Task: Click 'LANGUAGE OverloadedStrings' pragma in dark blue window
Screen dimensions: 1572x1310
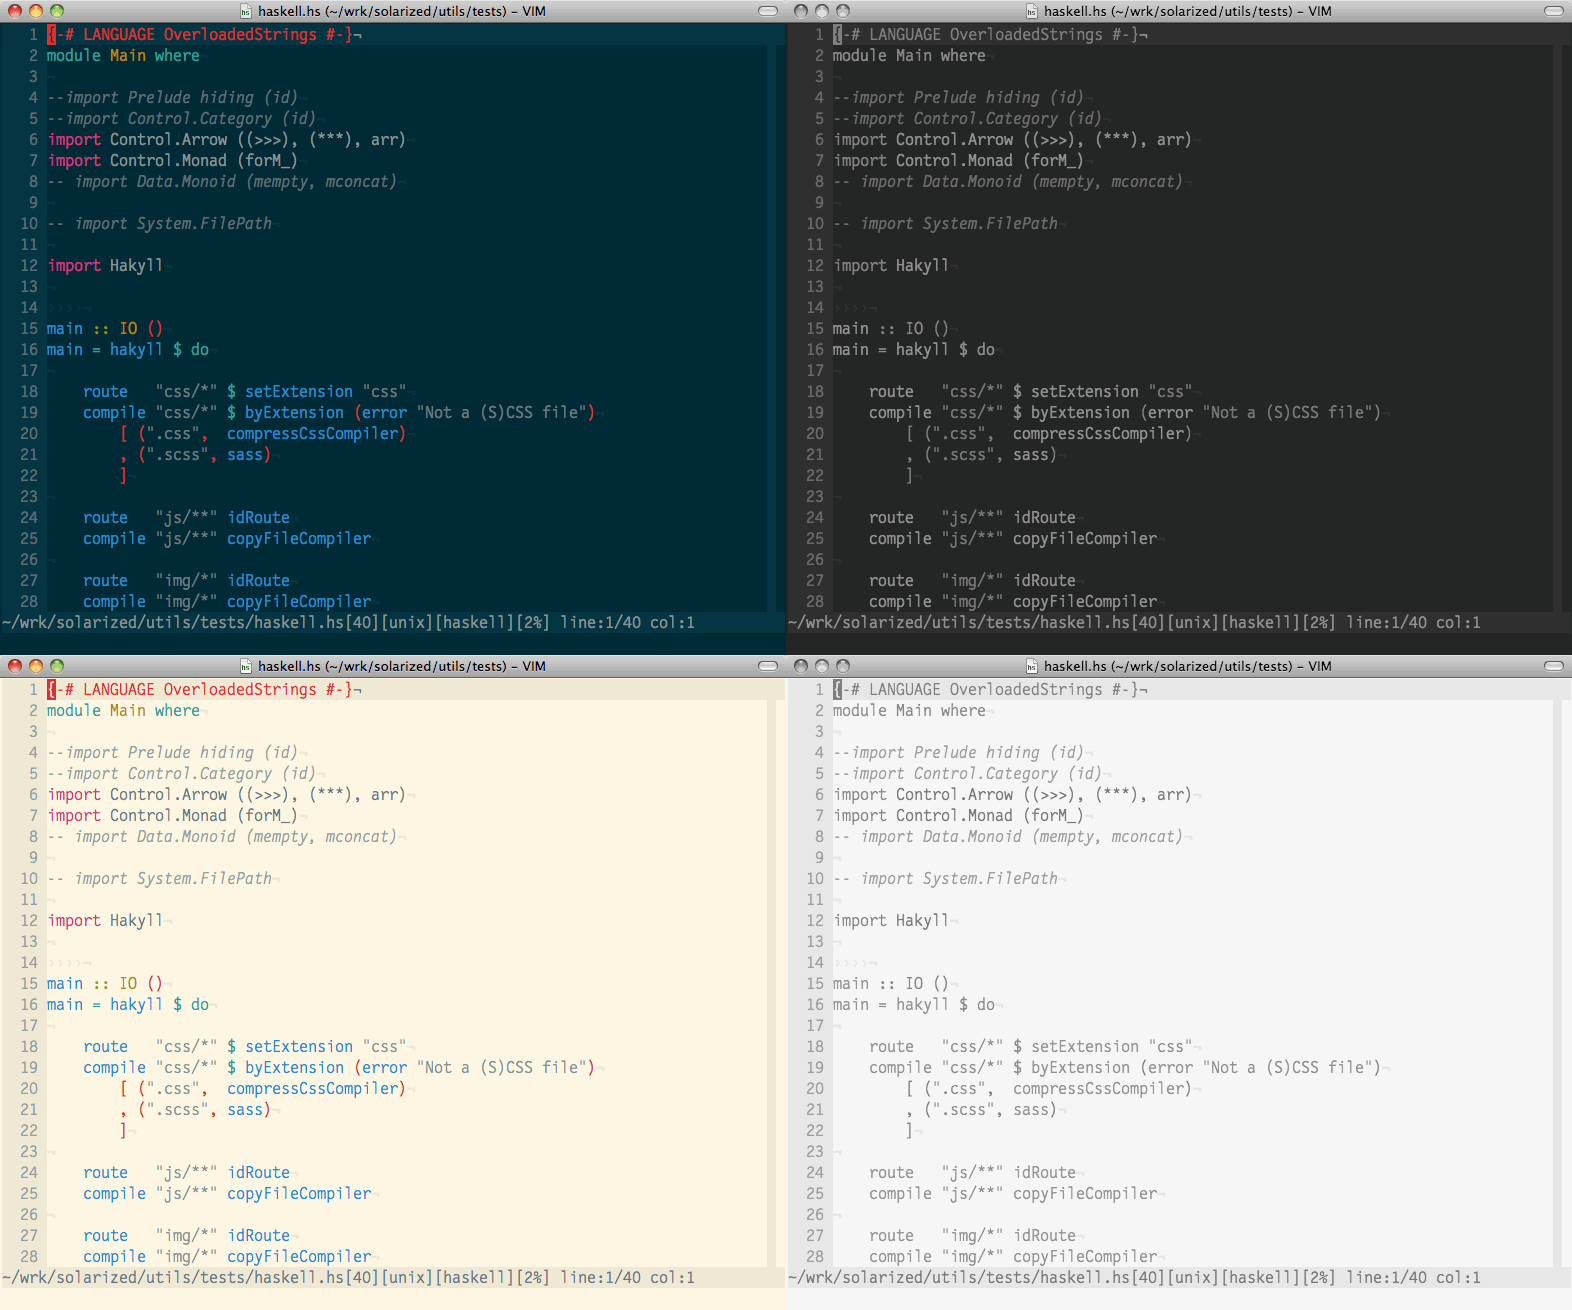Action: (200, 34)
